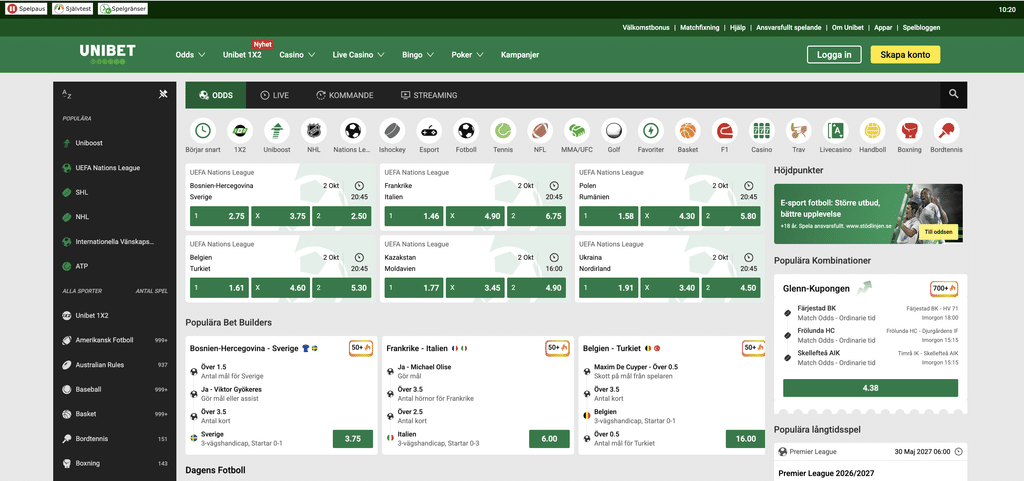Select the F1 helmet icon
This screenshot has height=481, width=1024.
[724, 131]
